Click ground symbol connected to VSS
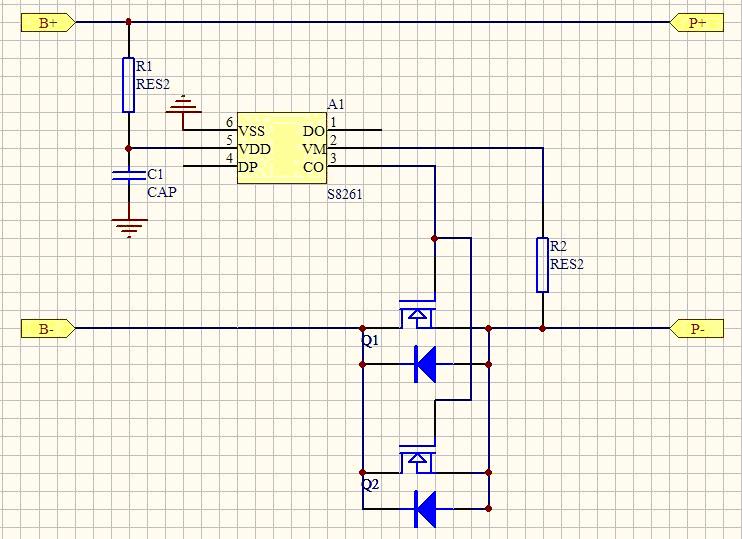742x539 pixels. point(184,106)
